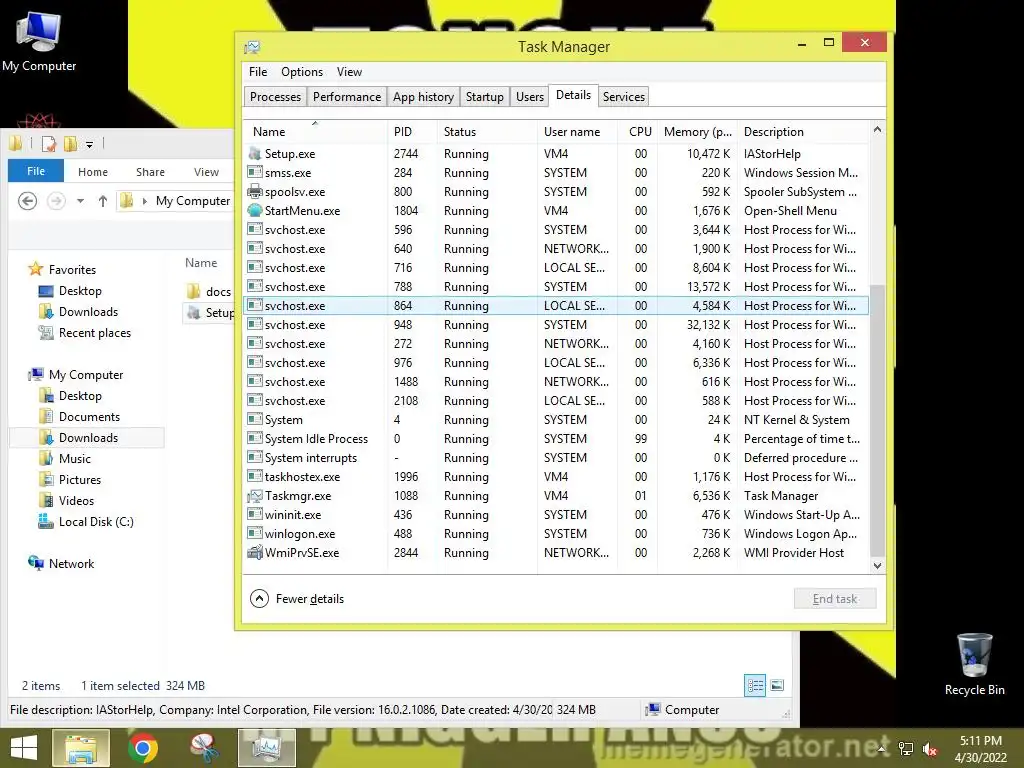Show hidden tray icons arrow
The width and height of the screenshot is (1024, 768).
point(882,749)
